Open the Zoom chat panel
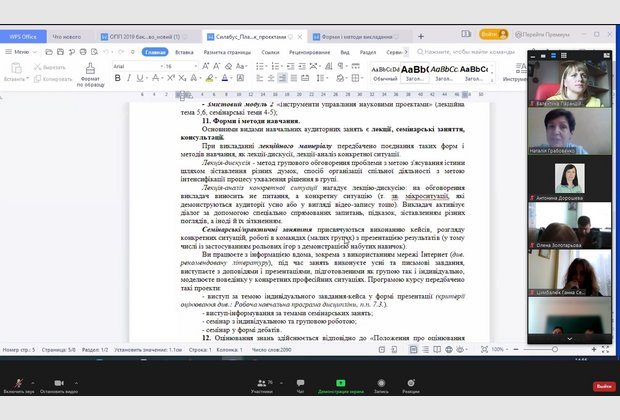The height and width of the screenshot is (420, 620). pos(302,381)
